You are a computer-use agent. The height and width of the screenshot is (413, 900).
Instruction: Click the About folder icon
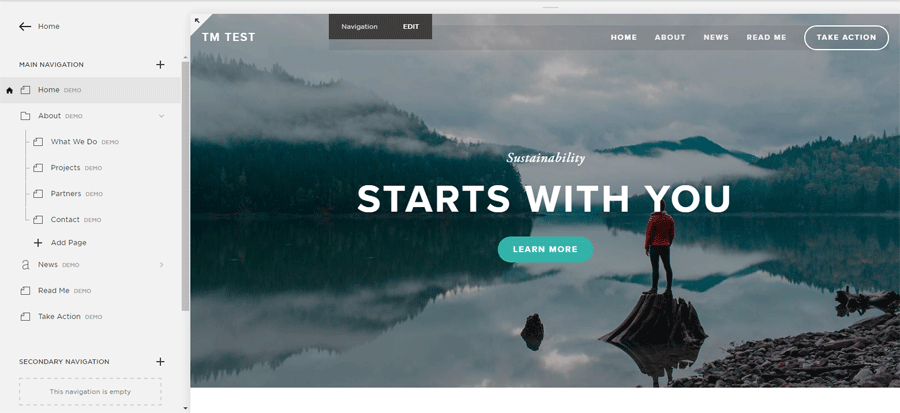tap(25, 116)
